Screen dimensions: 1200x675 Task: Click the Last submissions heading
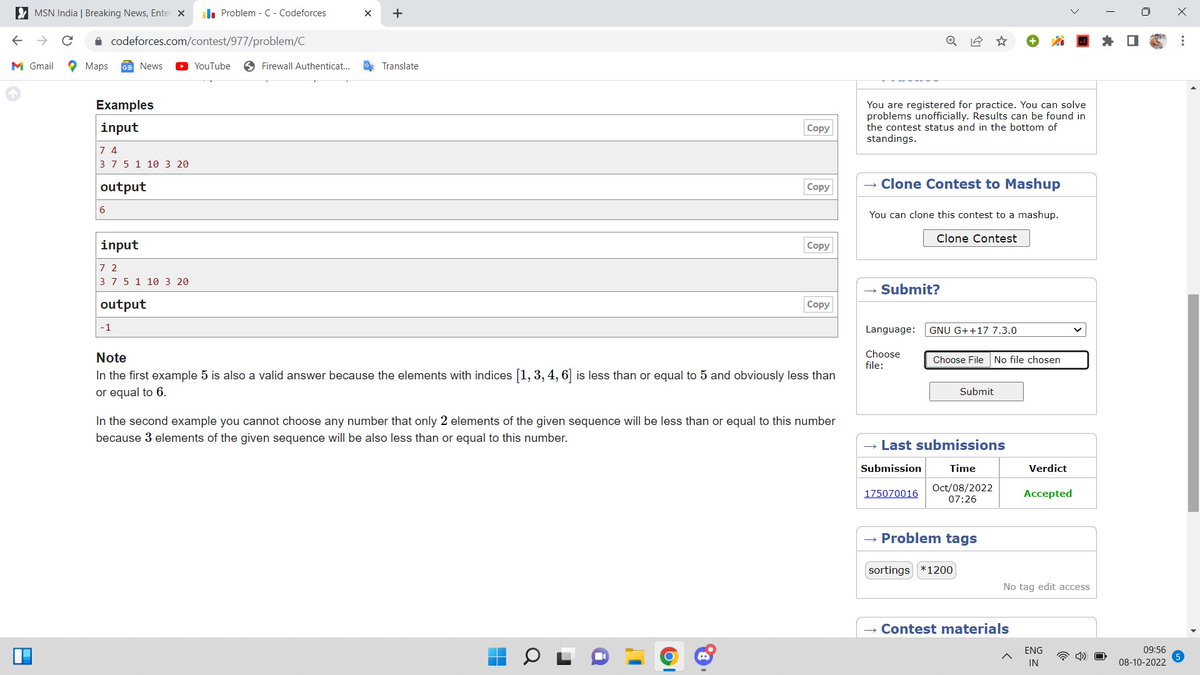[943, 445]
